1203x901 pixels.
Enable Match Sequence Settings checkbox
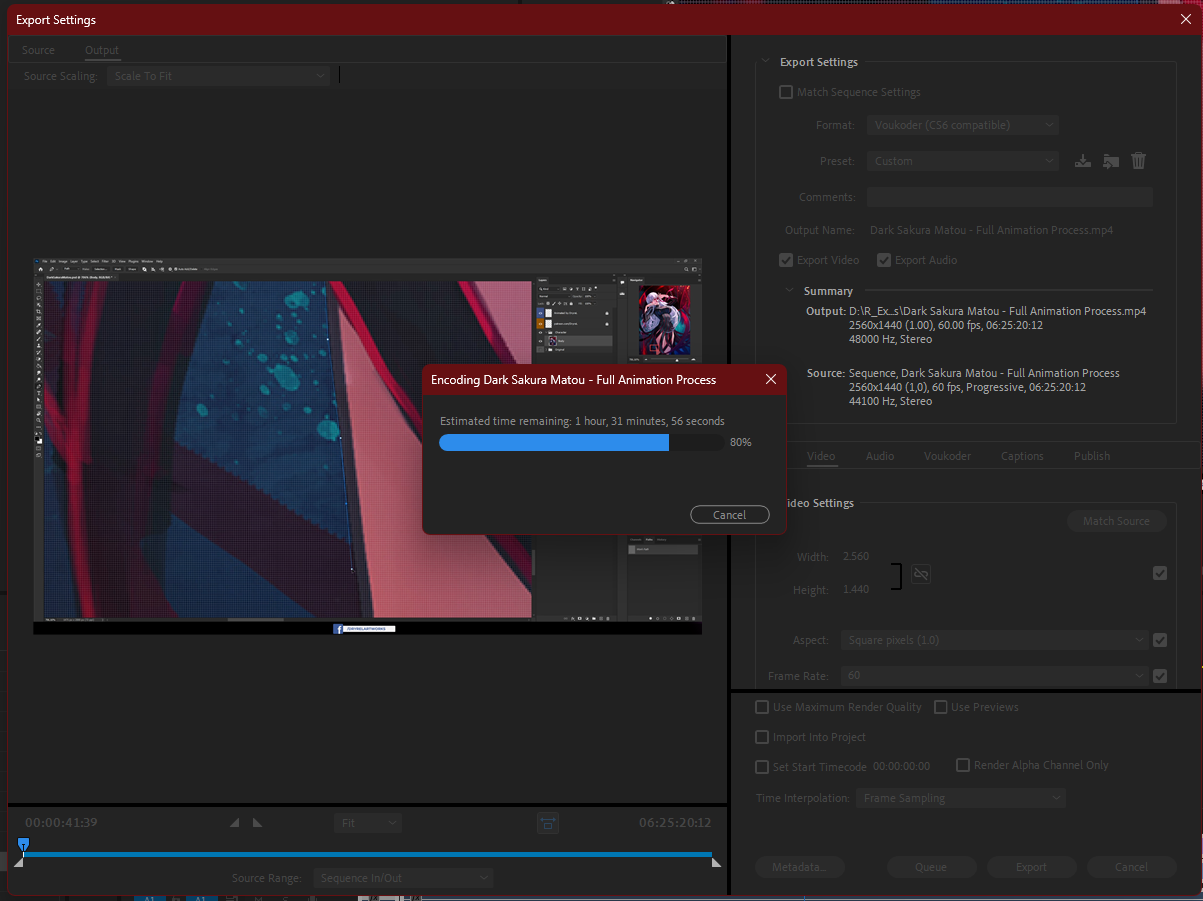pyautogui.click(x=786, y=92)
